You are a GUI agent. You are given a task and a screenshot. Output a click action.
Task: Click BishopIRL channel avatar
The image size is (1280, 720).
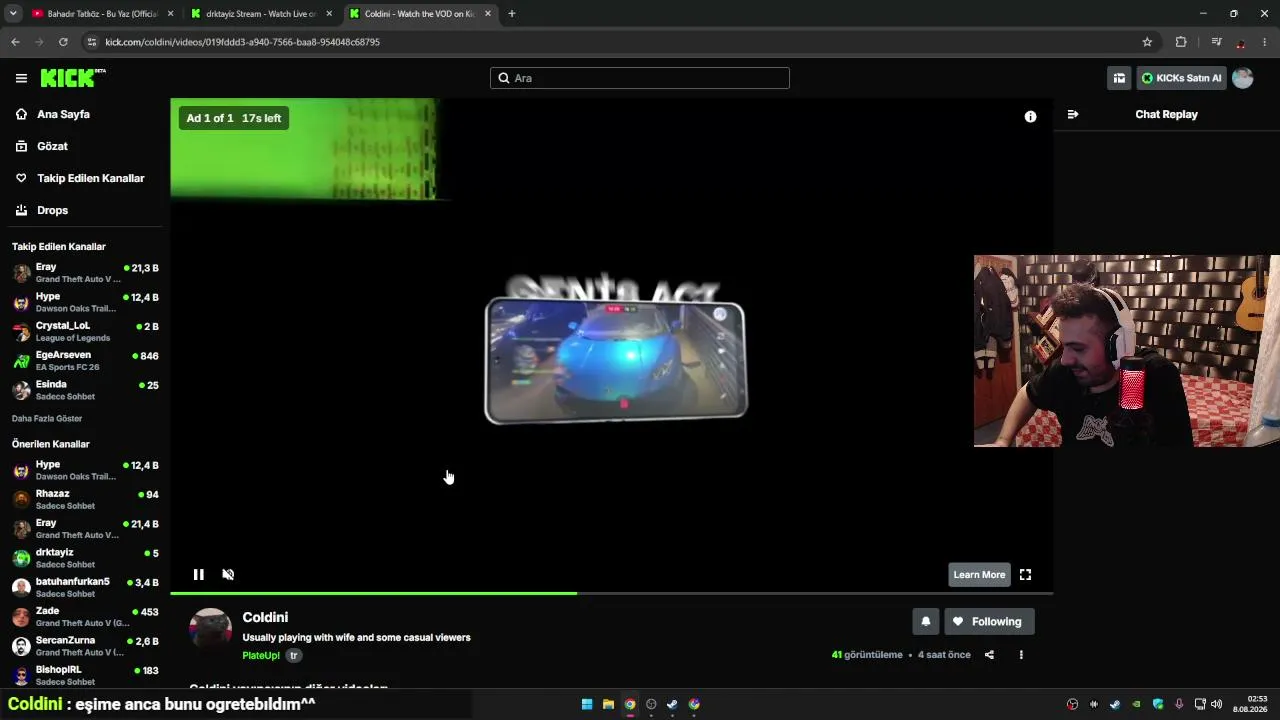tap(21, 675)
